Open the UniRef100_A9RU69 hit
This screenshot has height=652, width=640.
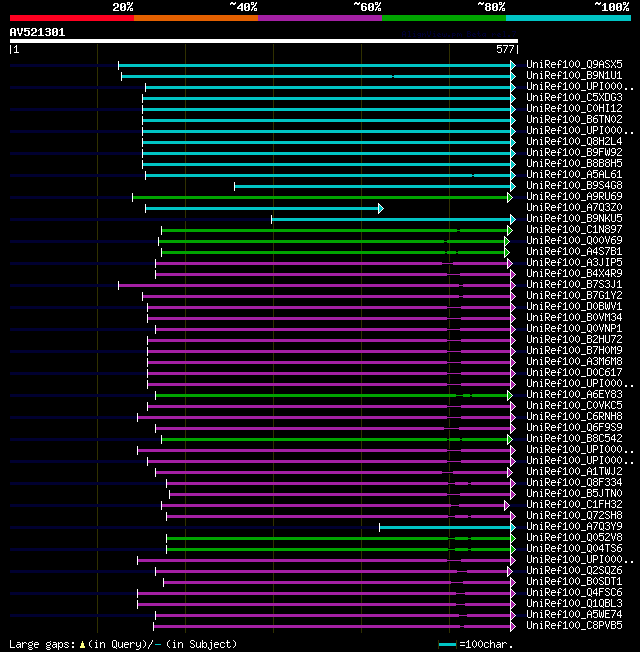(574, 196)
